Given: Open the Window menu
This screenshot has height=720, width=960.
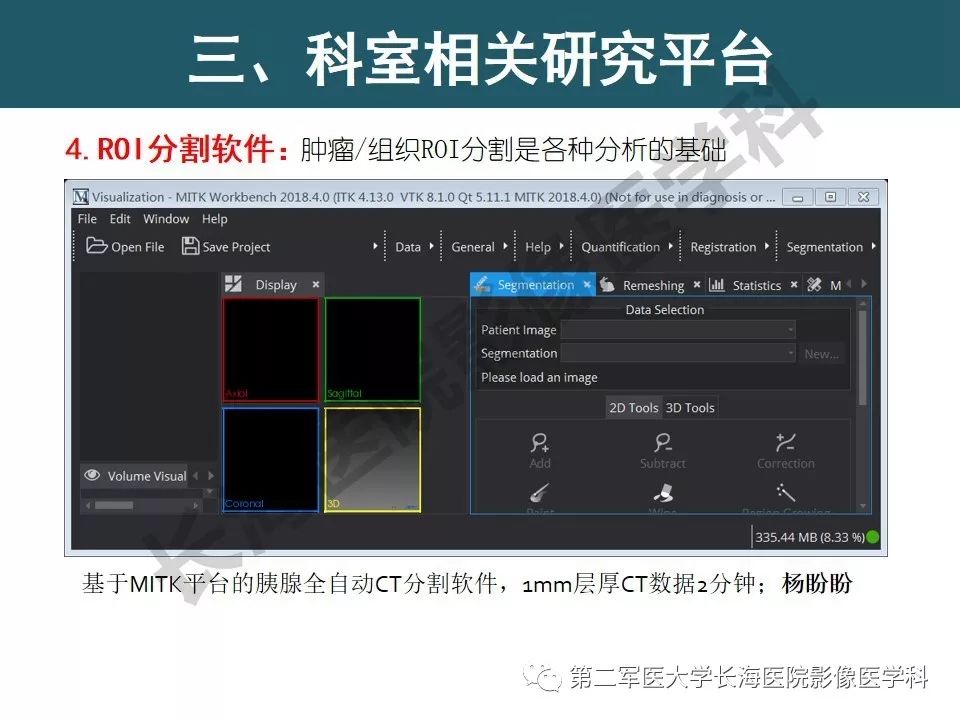Looking at the screenshot, I should click(x=166, y=219).
